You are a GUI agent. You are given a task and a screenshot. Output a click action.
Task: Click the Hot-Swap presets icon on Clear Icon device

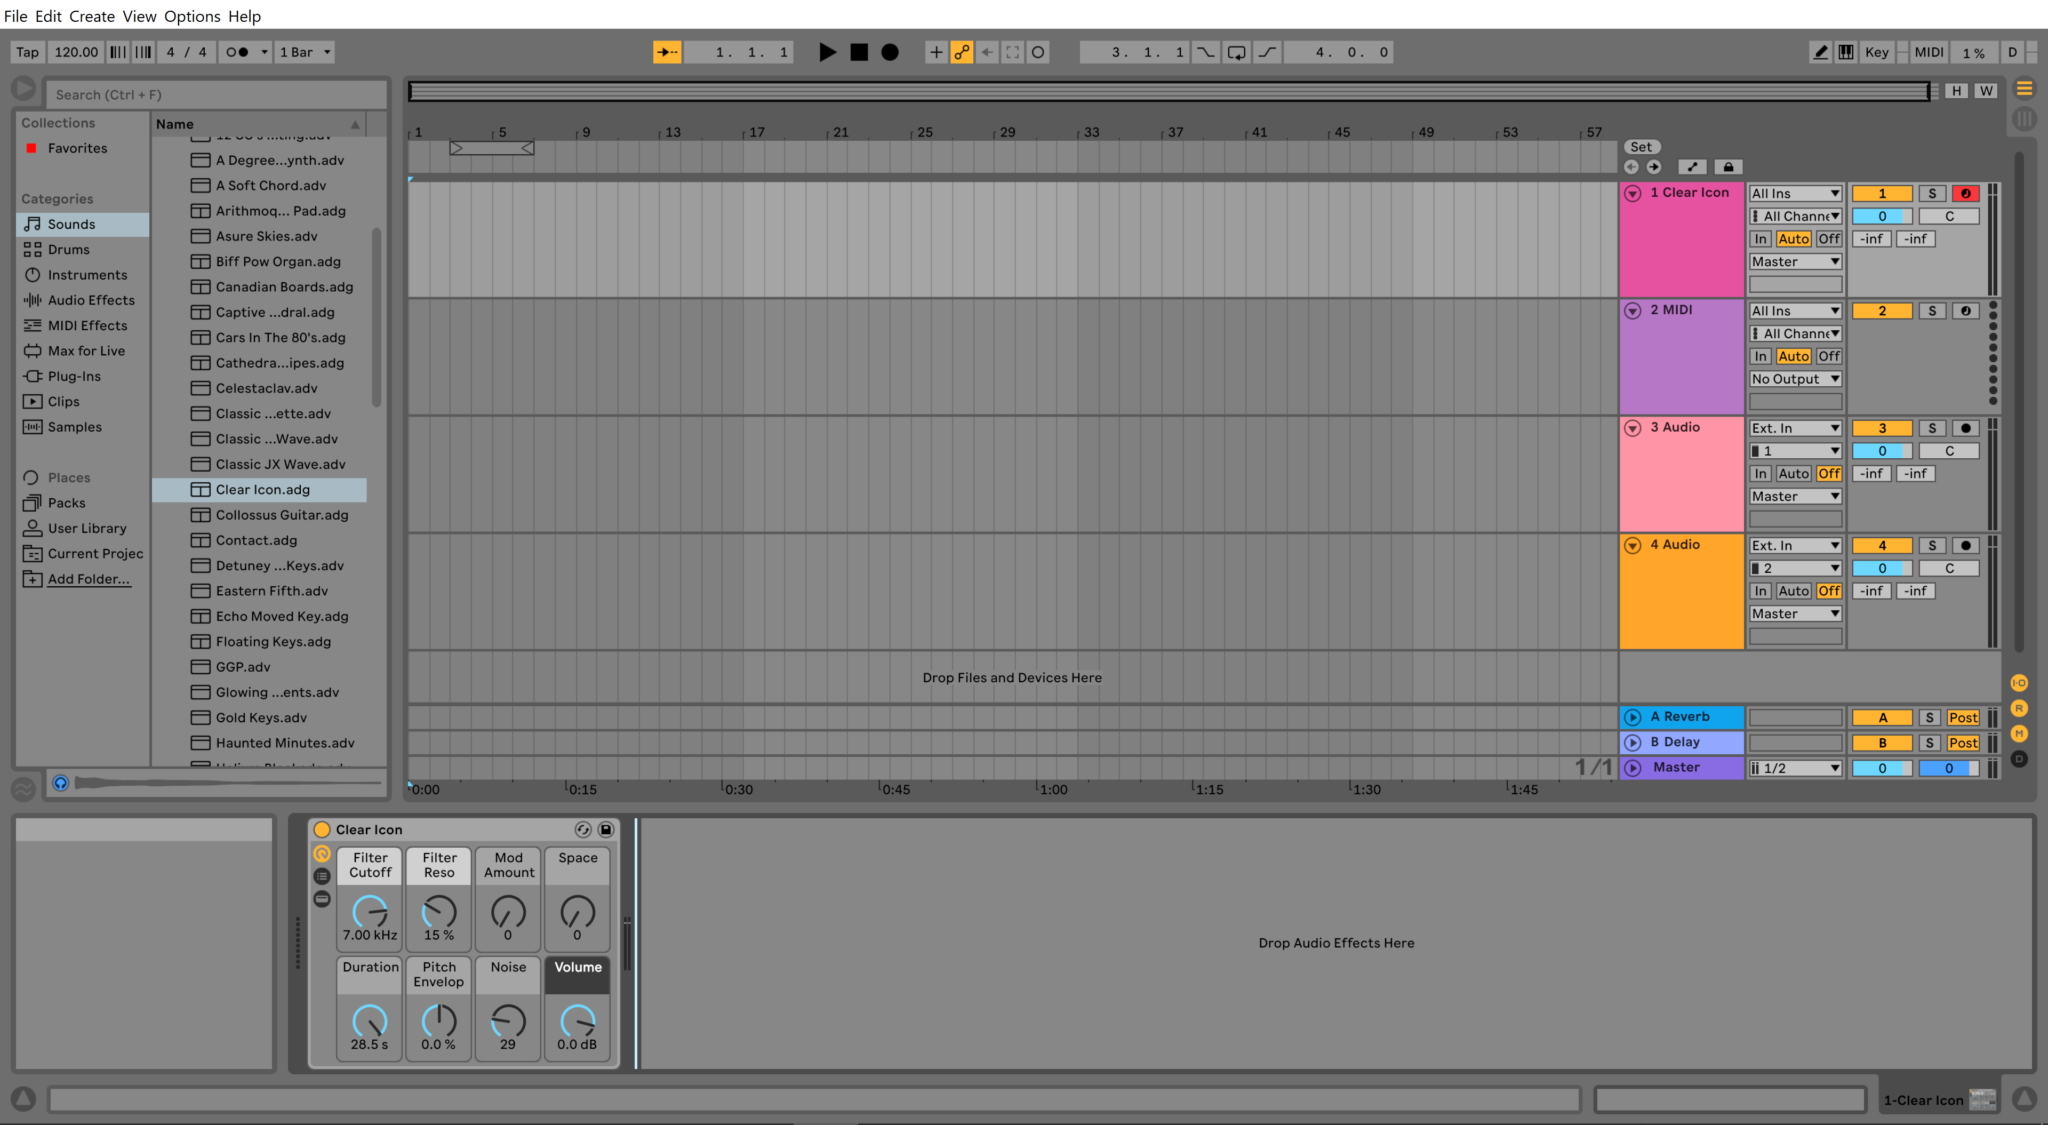click(x=583, y=829)
